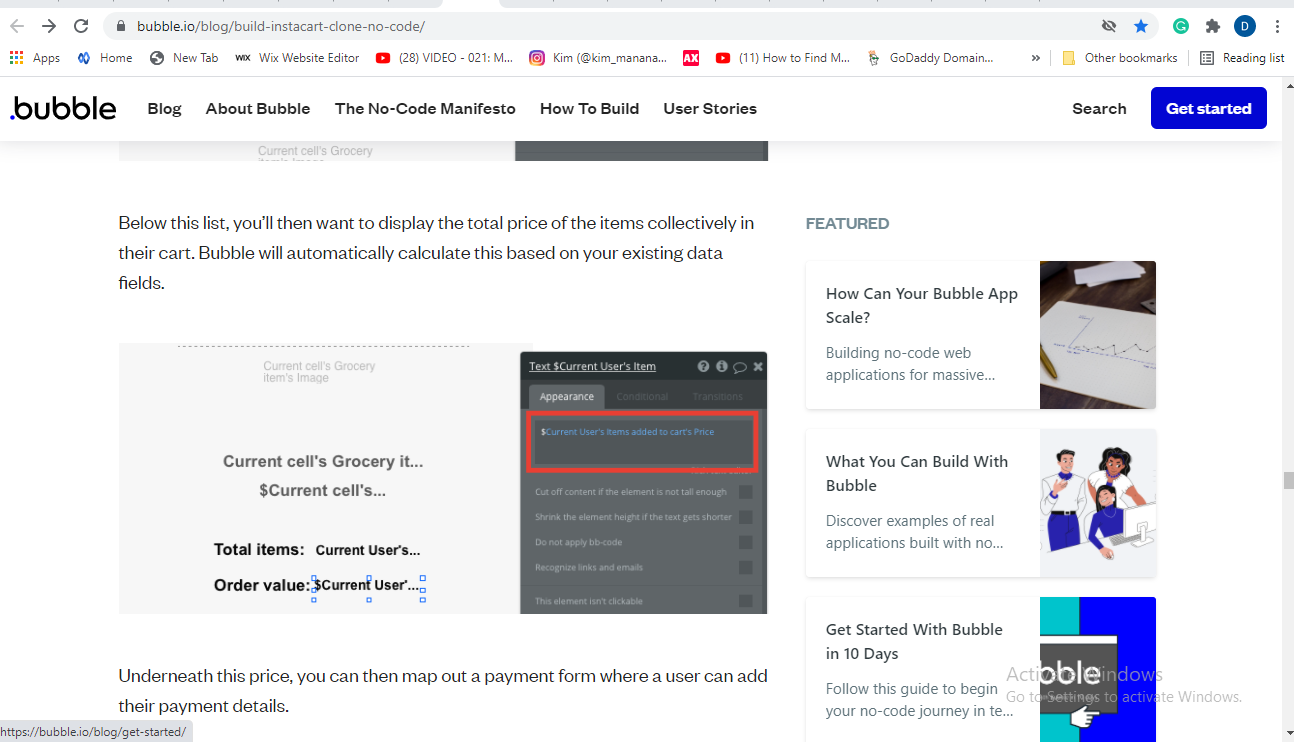Click the Order value editor screenshot

(x=443, y=479)
